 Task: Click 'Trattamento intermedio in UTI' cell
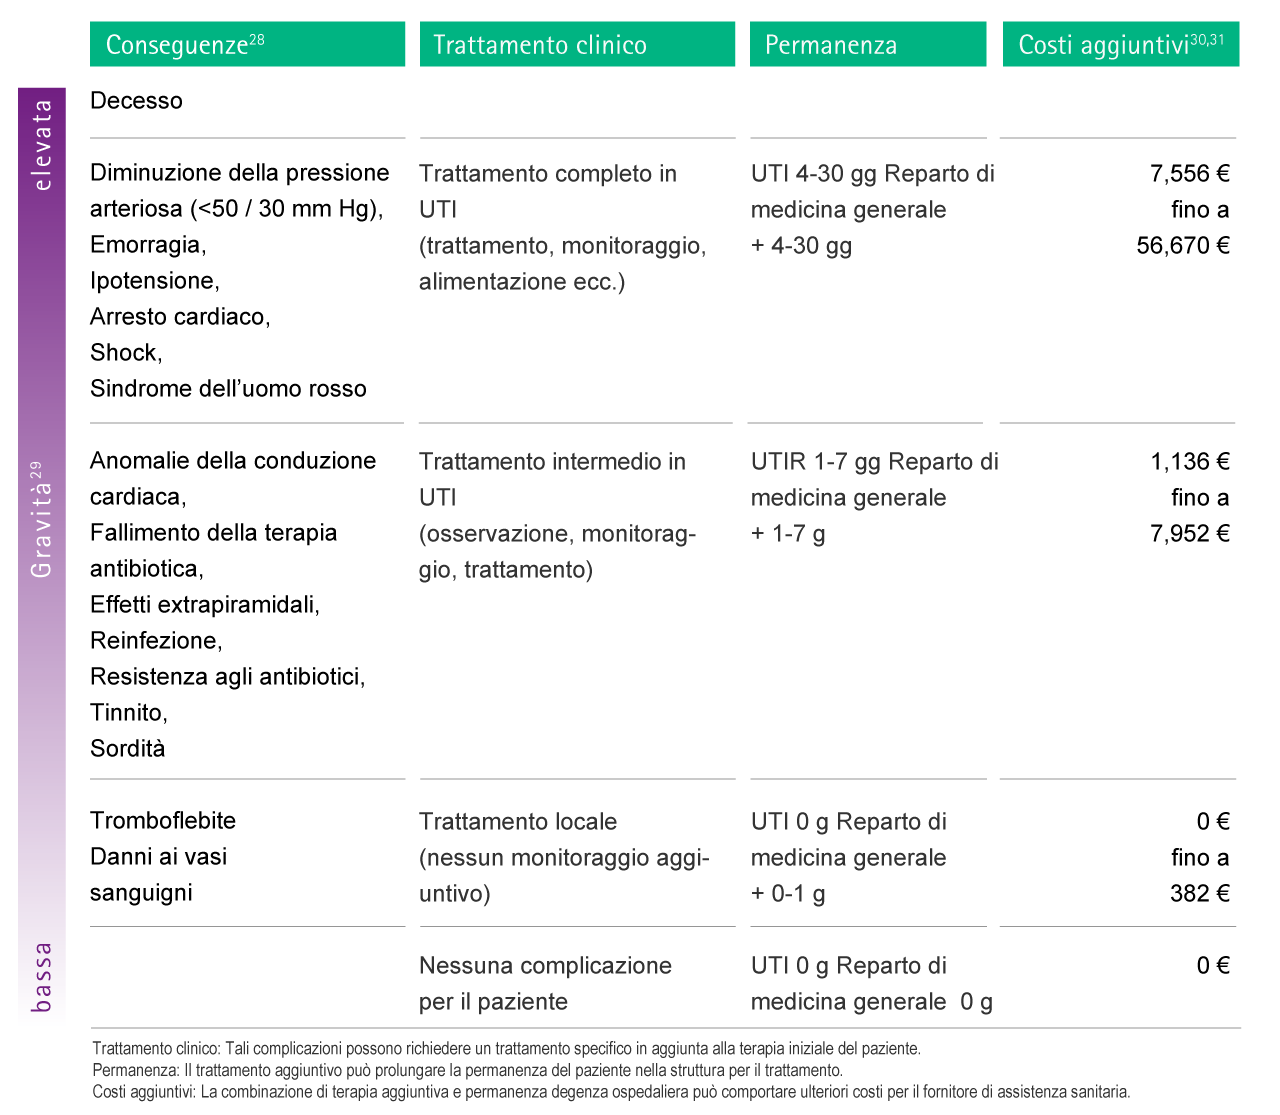pyautogui.click(x=552, y=462)
